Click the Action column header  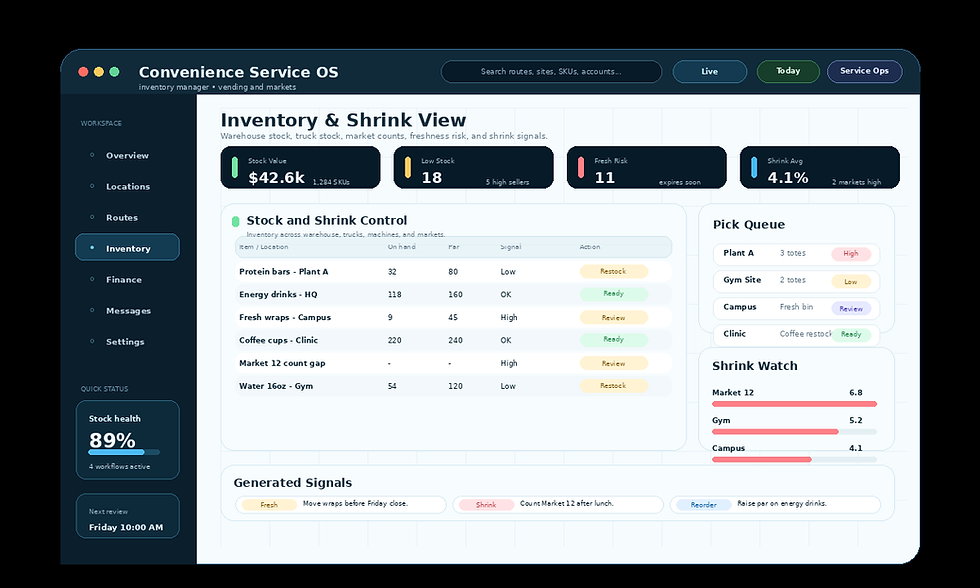(x=589, y=247)
